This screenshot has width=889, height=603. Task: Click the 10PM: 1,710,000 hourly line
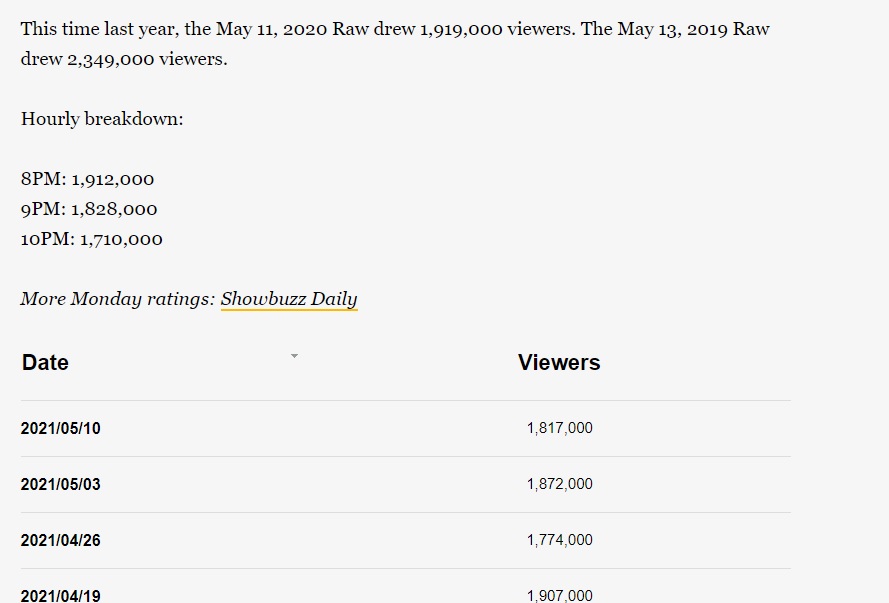tap(92, 240)
